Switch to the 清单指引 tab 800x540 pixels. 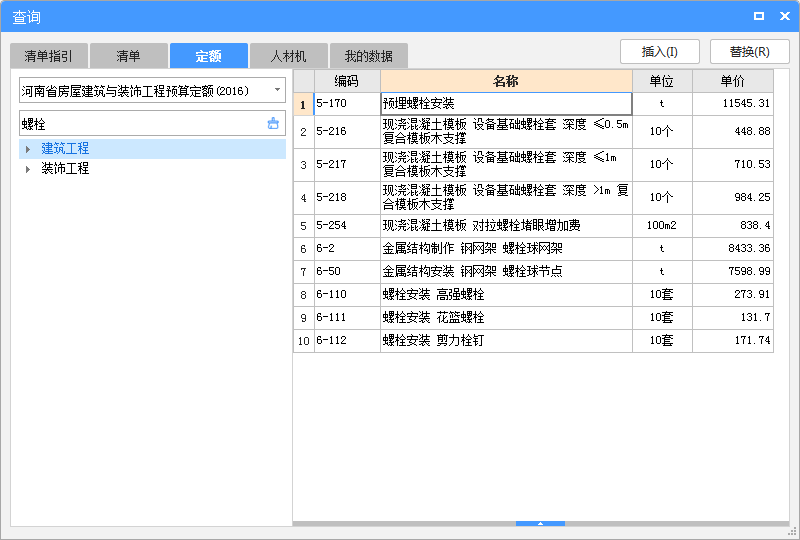tap(49, 56)
